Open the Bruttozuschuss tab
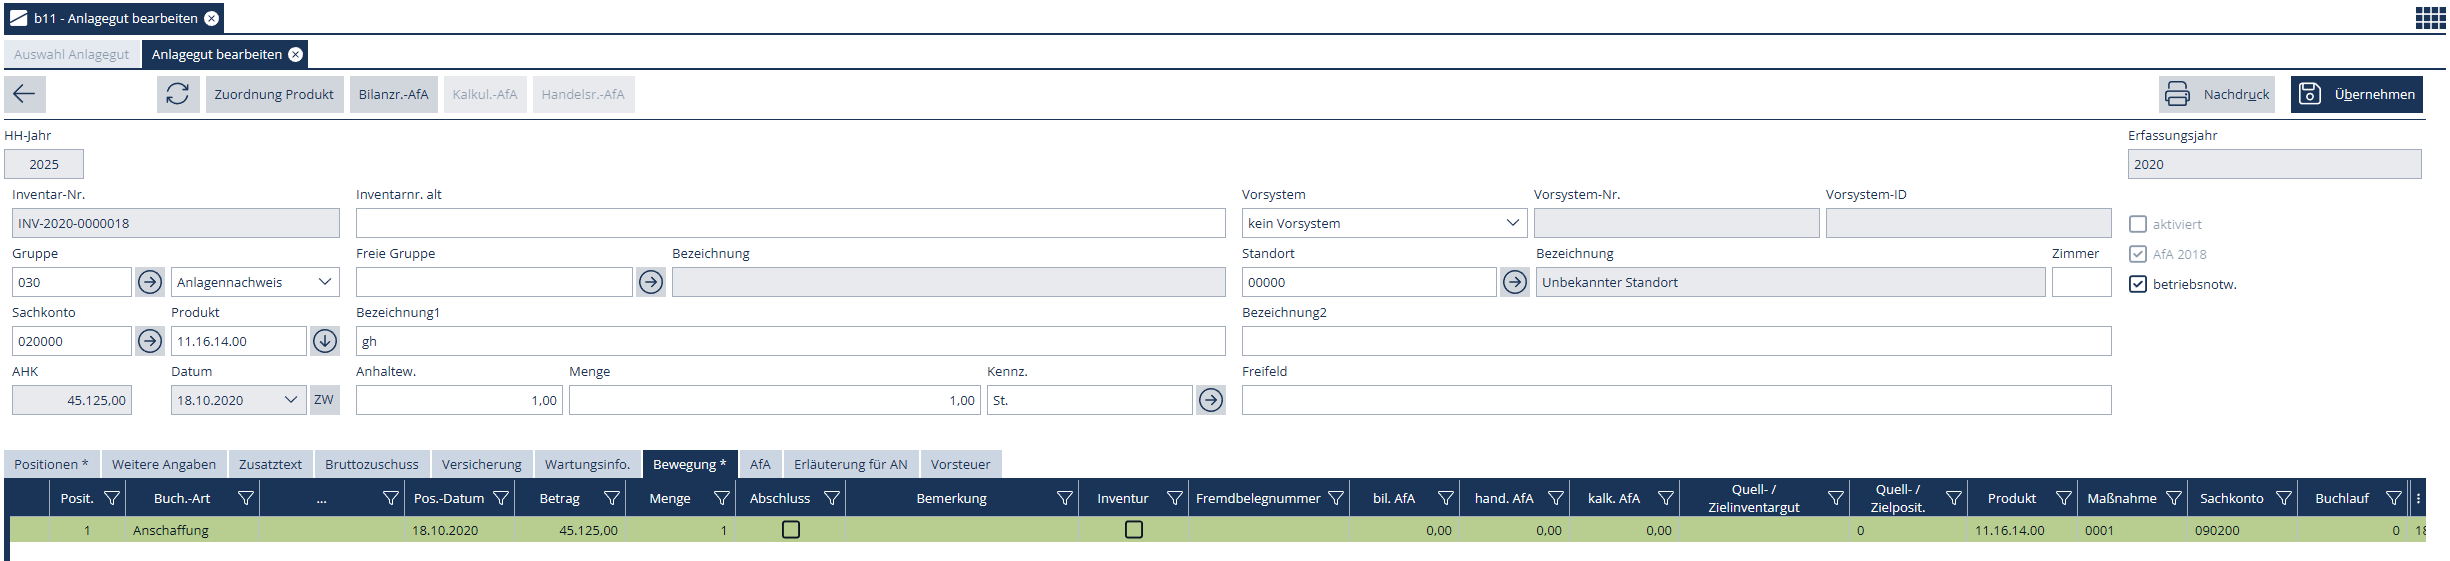 pos(372,464)
